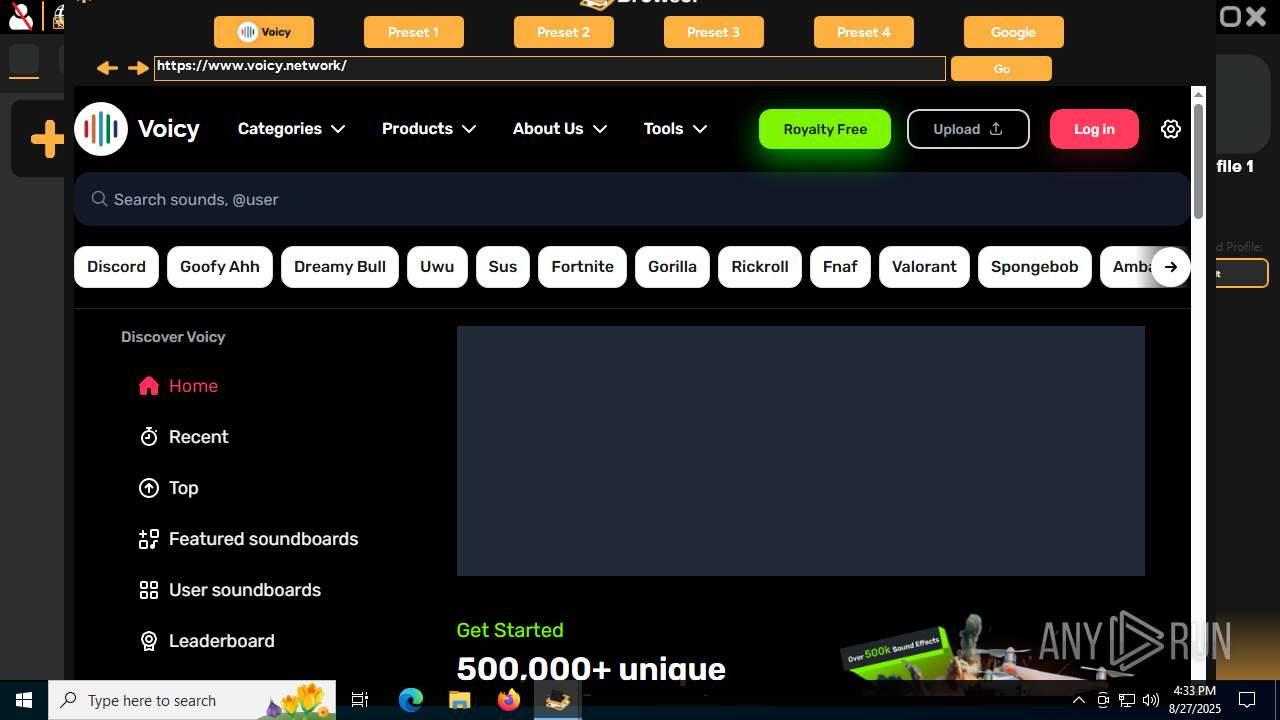Click the Leaderboard sidebar label

click(x=221, y=641)
